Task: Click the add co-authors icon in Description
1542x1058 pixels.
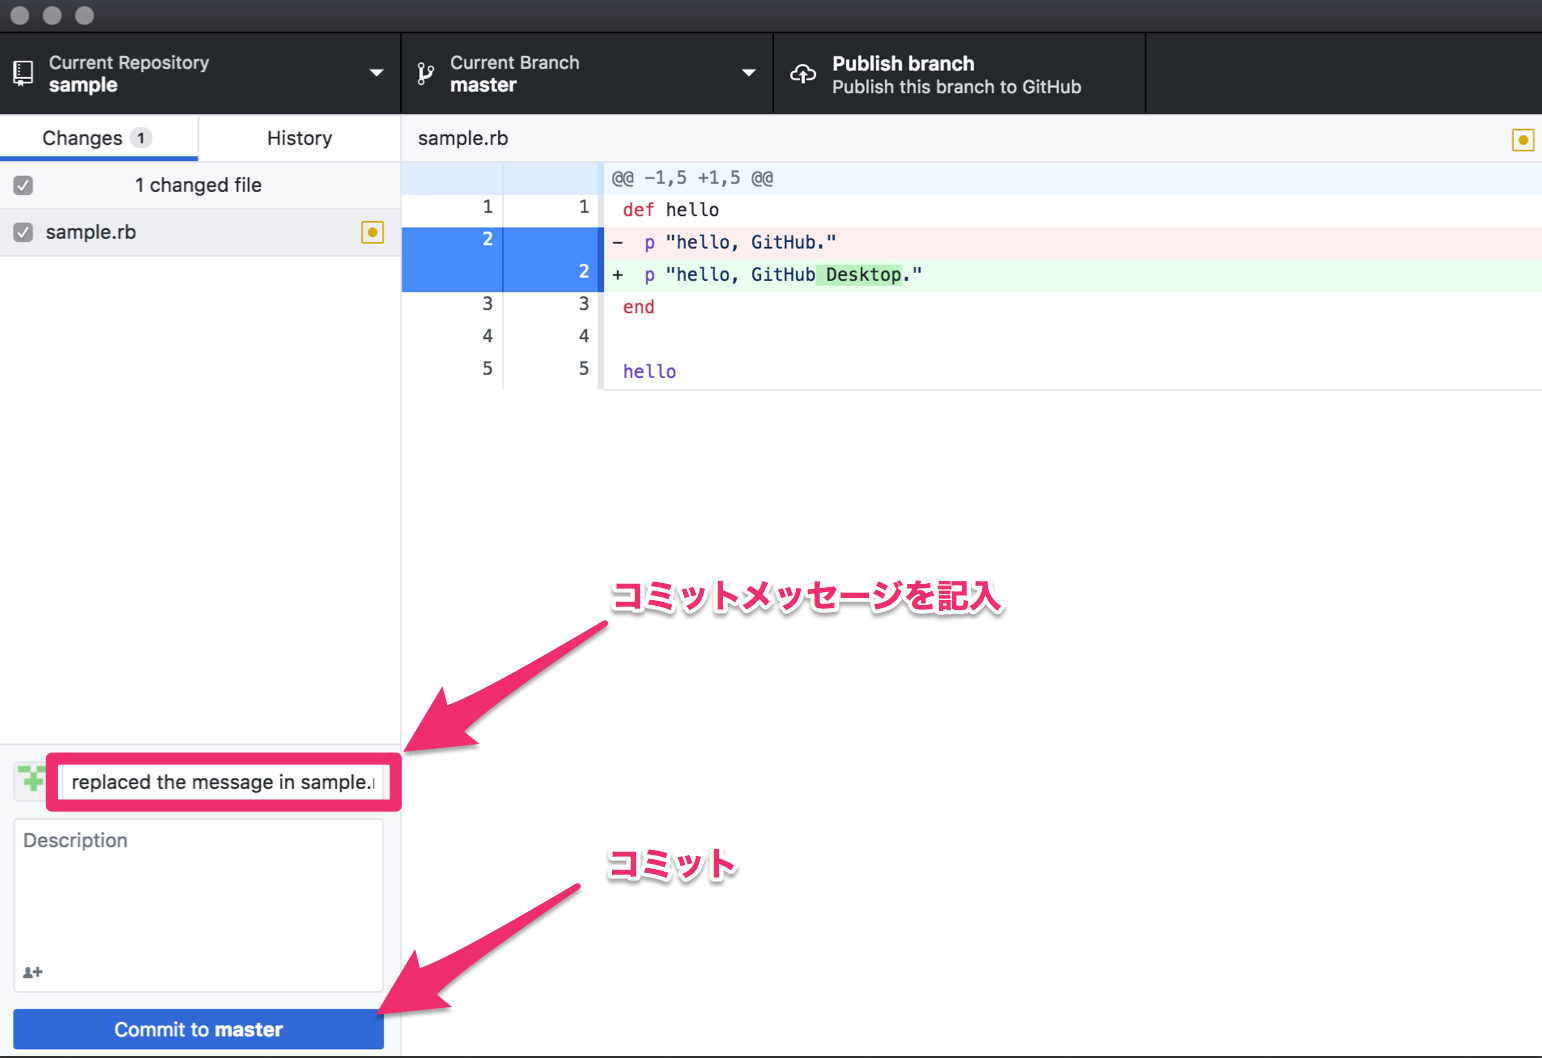Action: 33,972
